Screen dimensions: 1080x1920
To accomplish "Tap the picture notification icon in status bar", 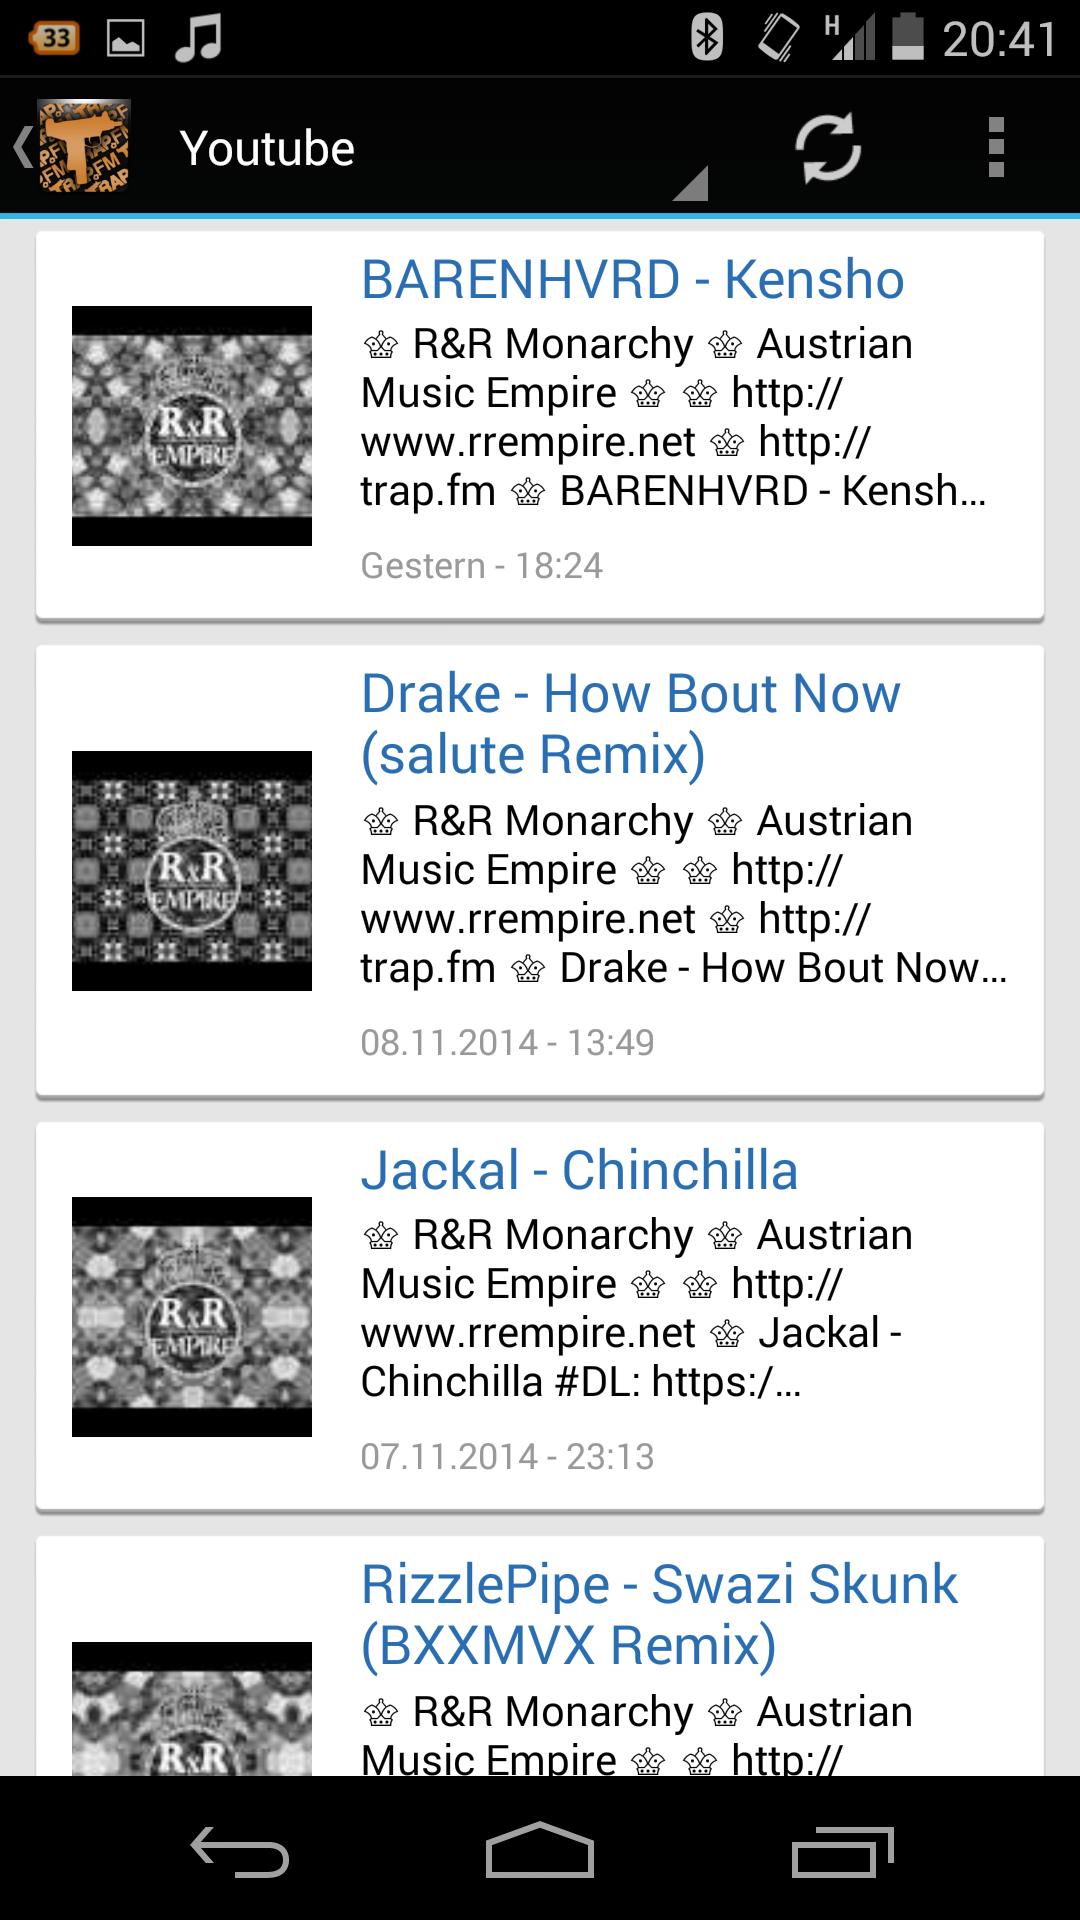I will pyautogui.click(x=125, y=39).
